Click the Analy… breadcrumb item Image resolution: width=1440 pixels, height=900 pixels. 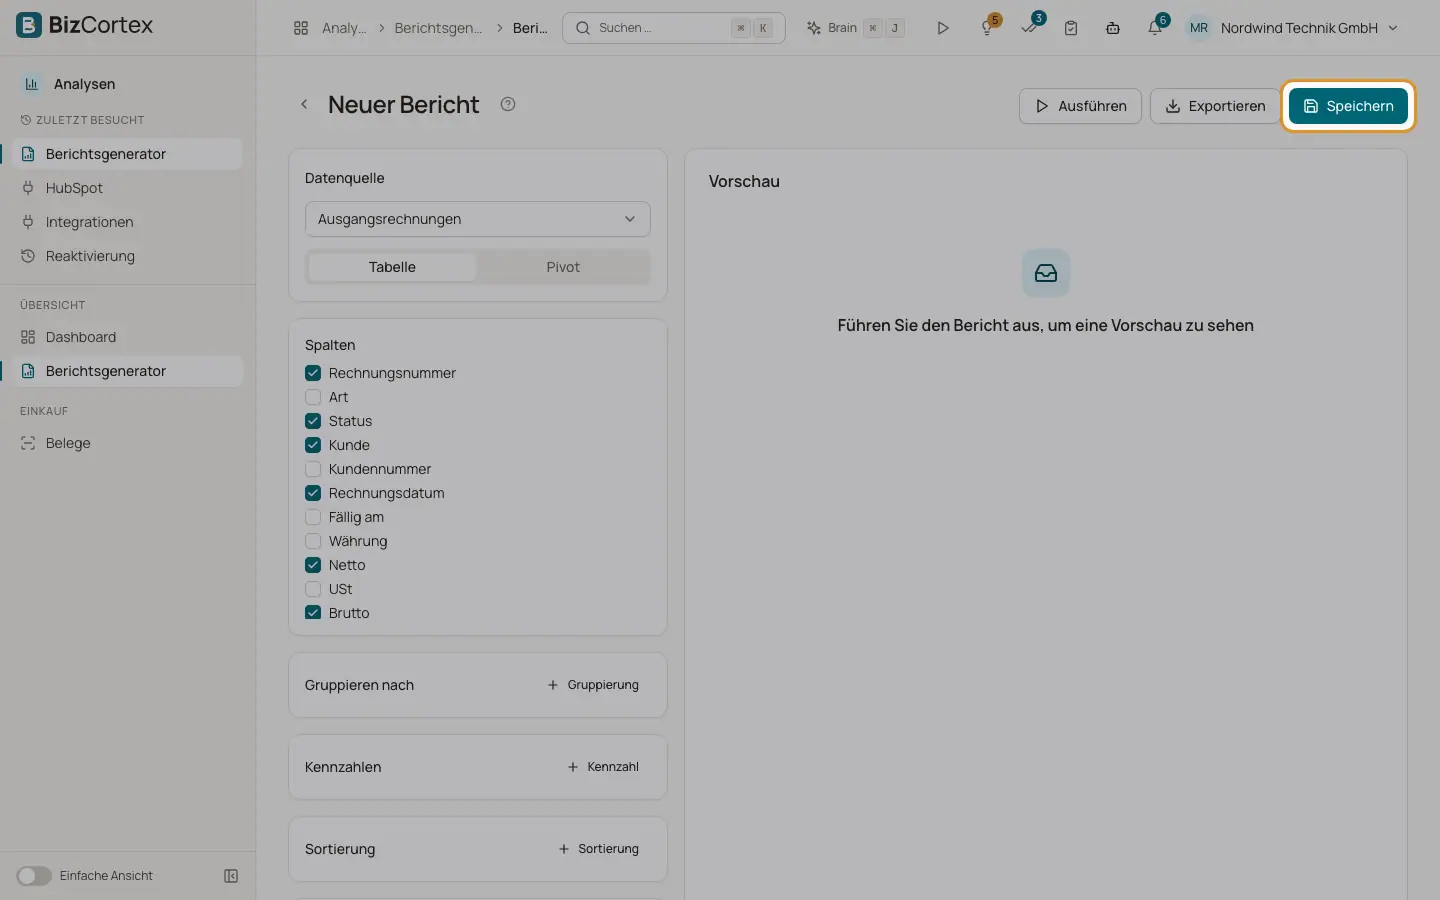pyautogui.click(x=344, y=28)
